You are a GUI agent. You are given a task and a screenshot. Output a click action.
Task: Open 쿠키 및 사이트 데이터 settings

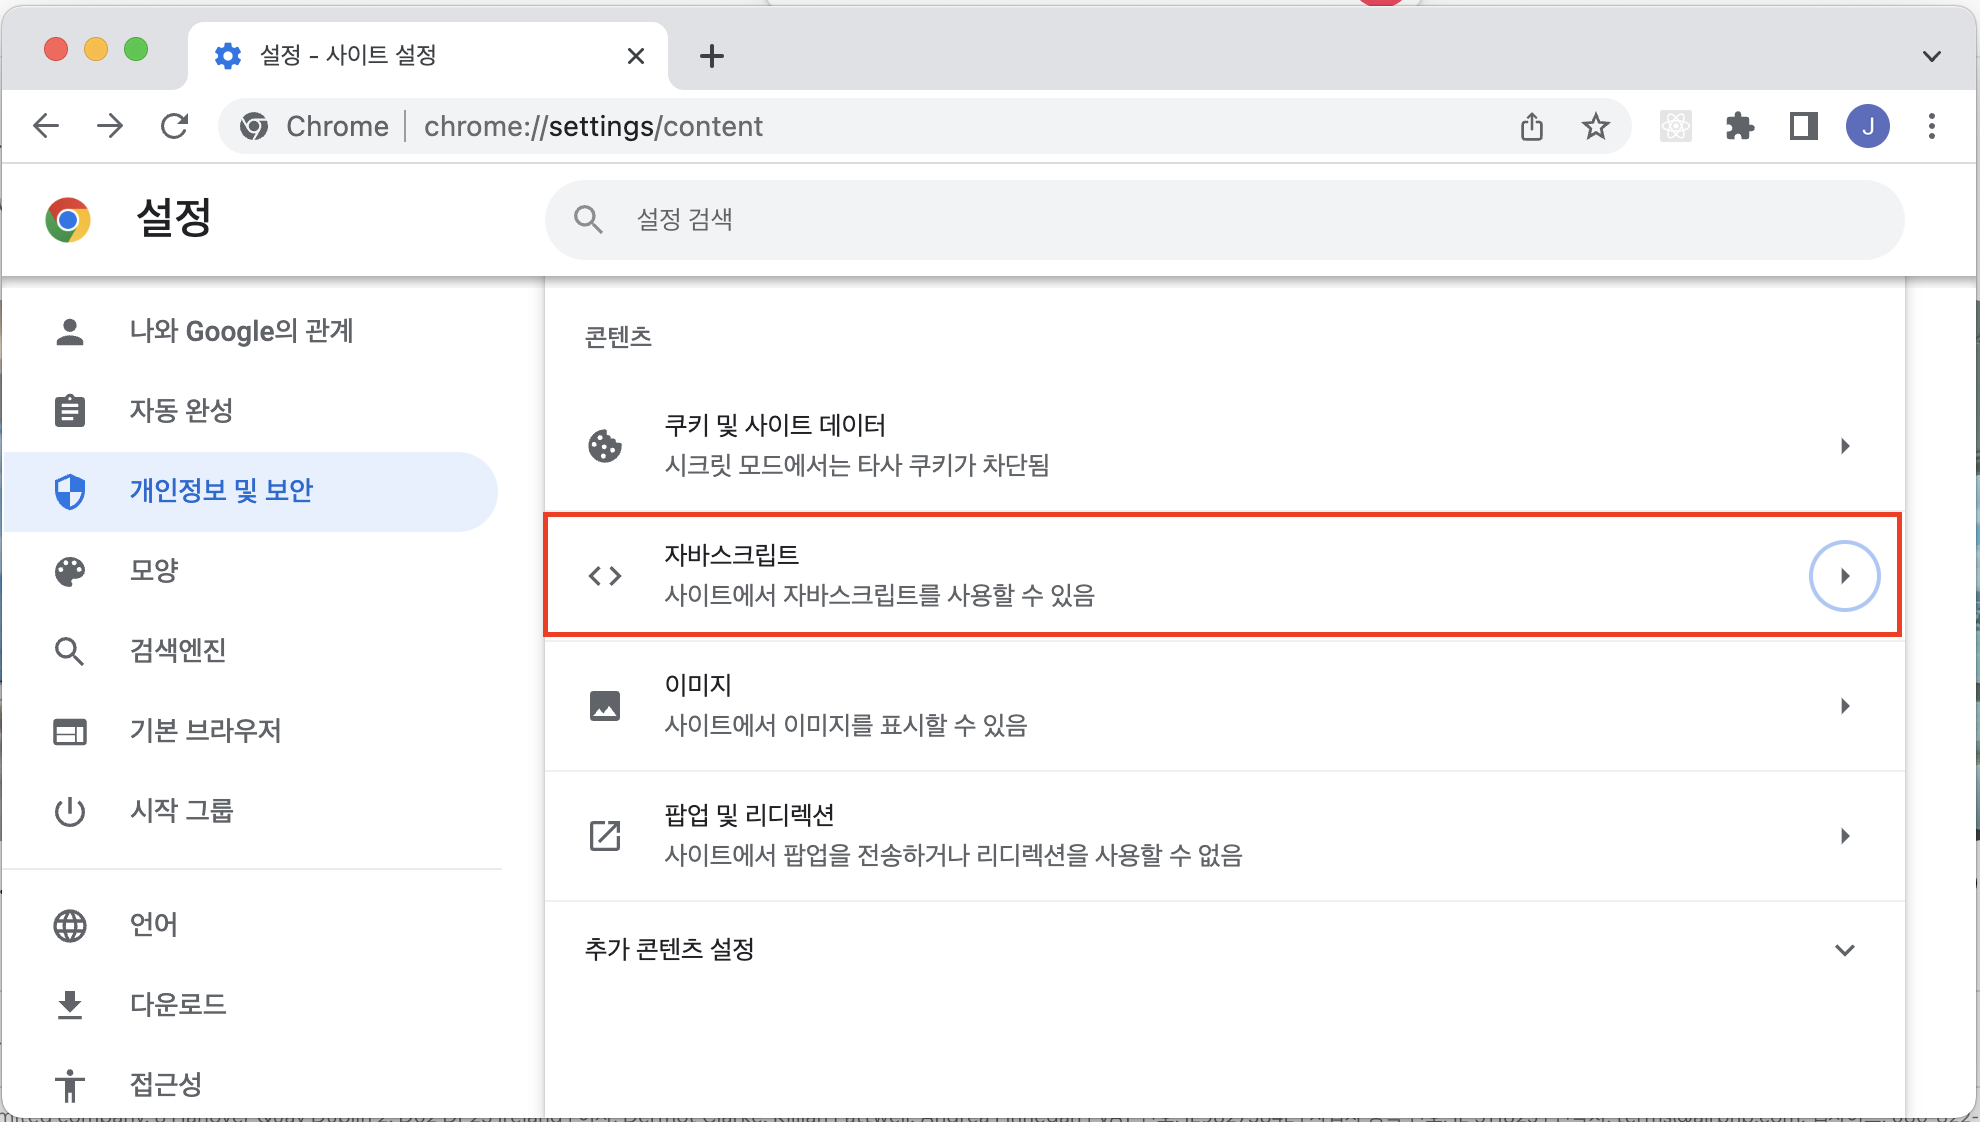1222,446
